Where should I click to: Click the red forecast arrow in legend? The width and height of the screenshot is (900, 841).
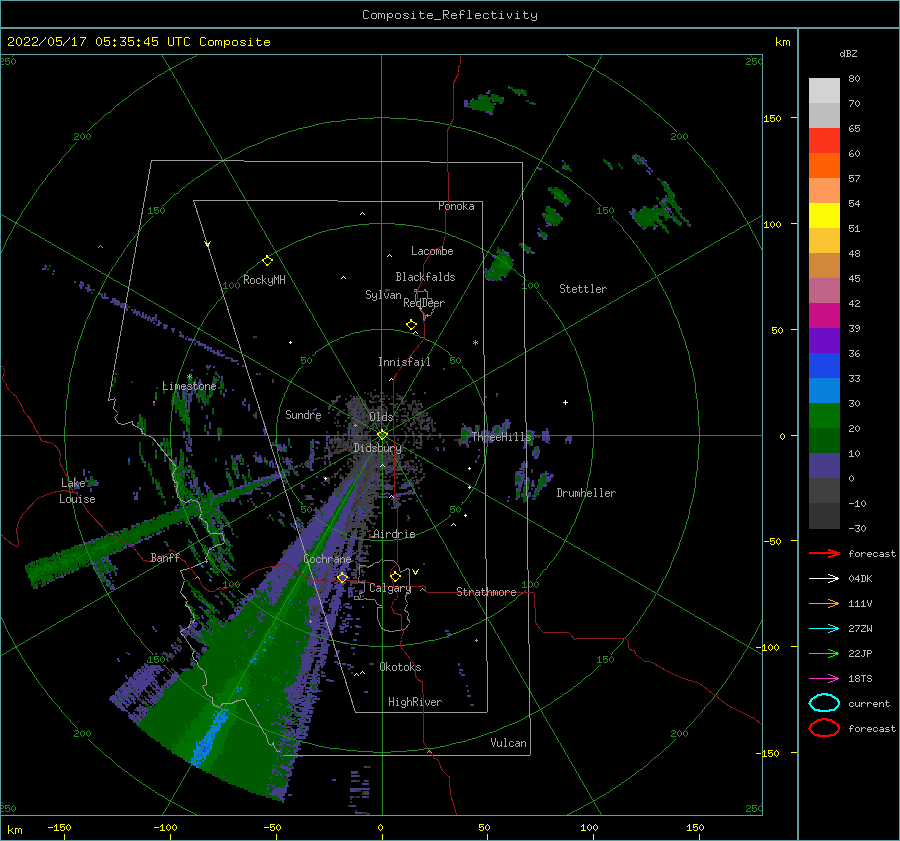[824, 553]
